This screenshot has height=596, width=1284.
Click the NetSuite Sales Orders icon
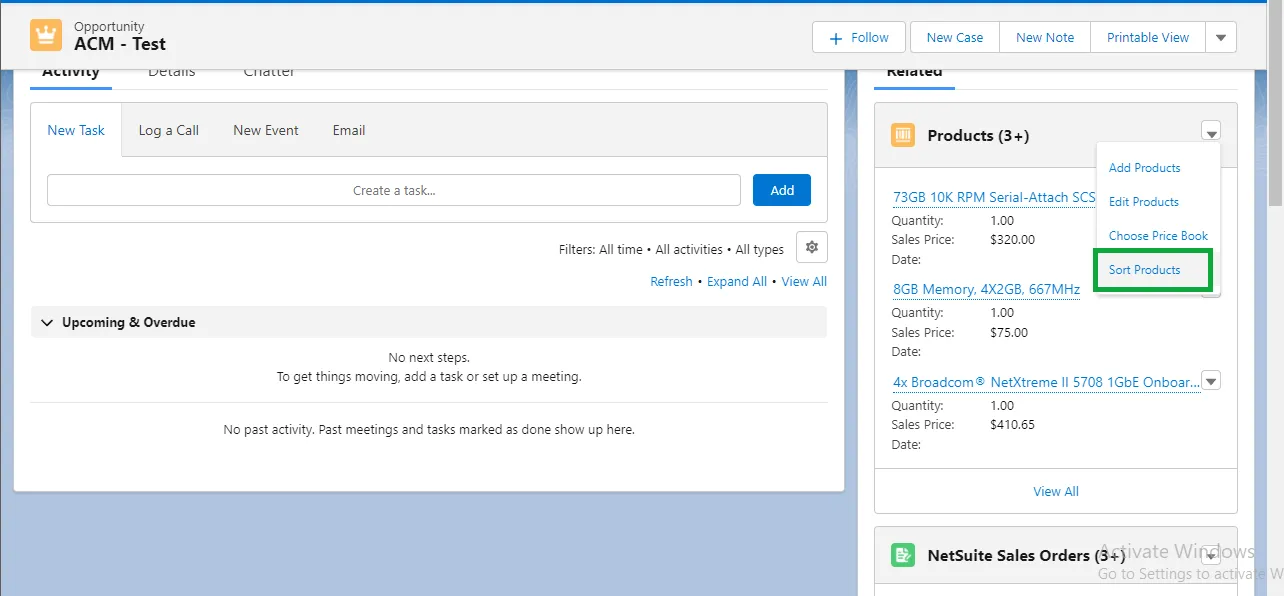tap(903, 555)
